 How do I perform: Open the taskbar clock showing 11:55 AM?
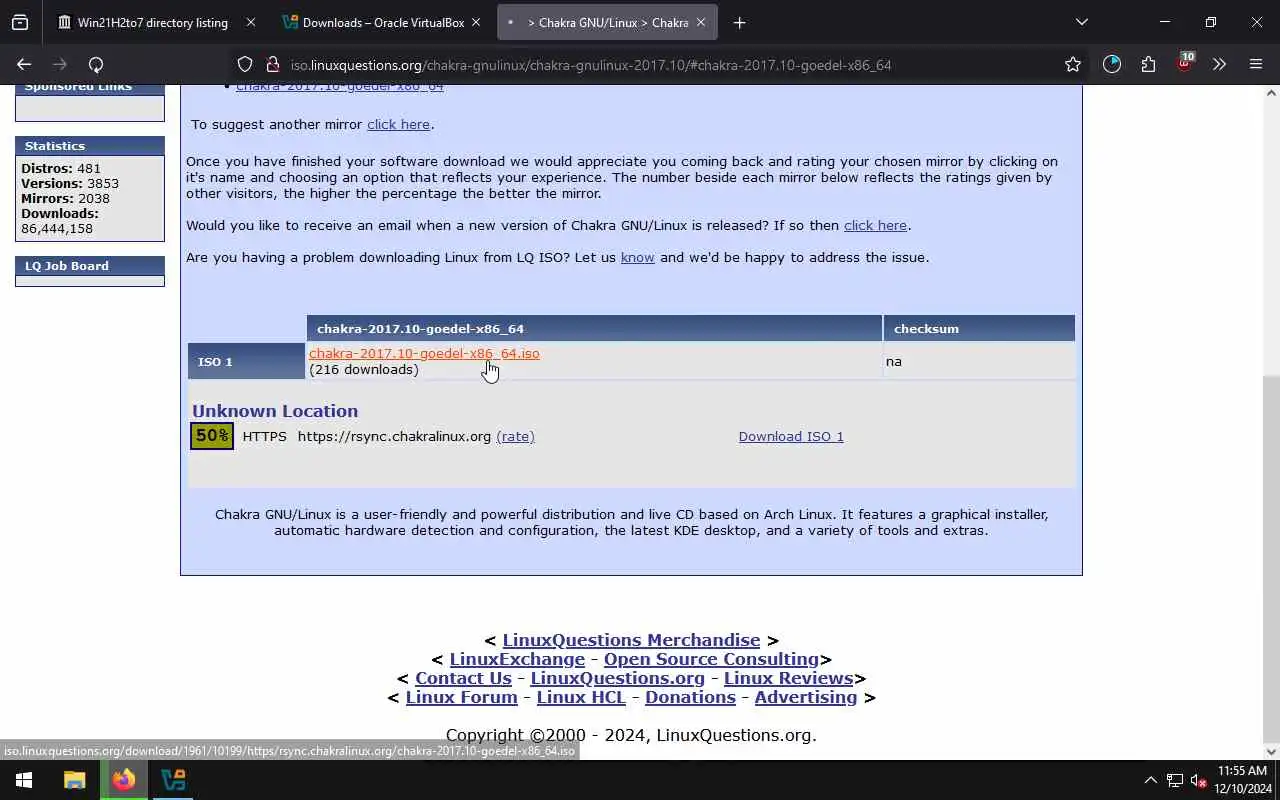coord(1243,780)
